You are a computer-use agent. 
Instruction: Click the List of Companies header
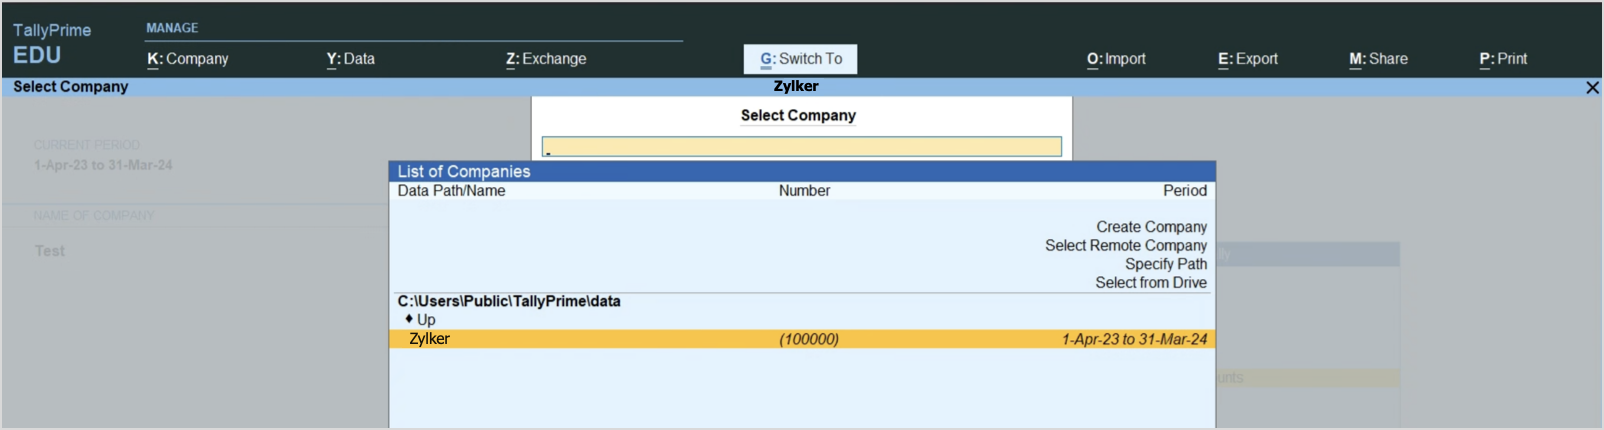464,171
